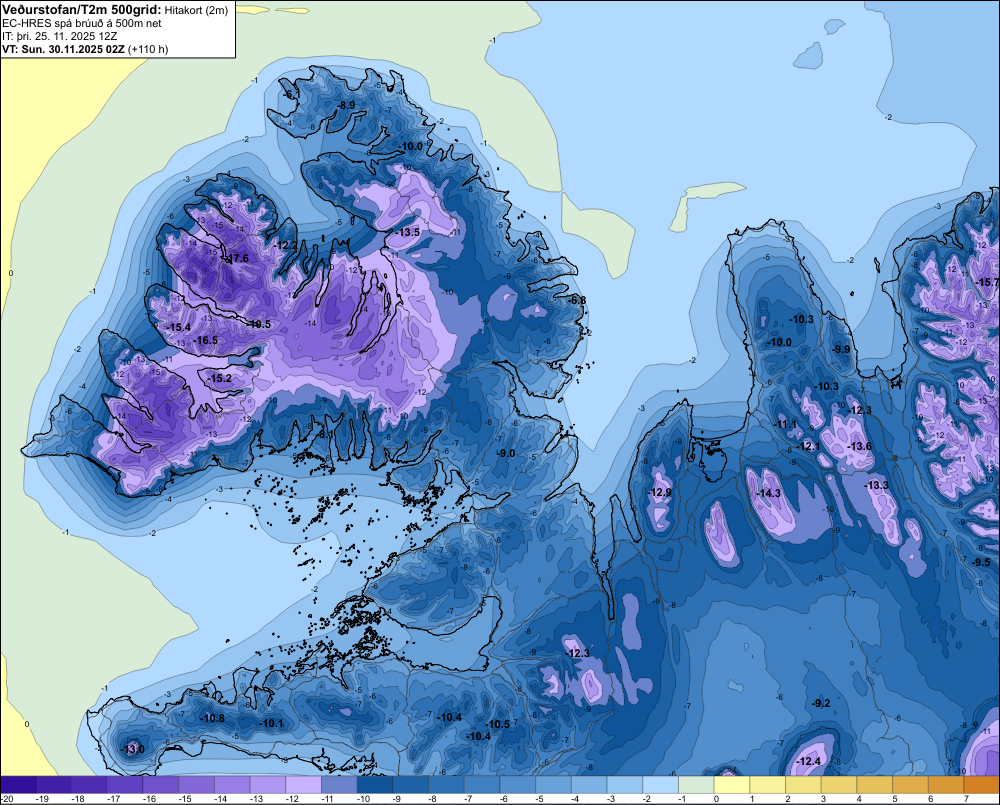Click the legend color box starting at -20
The height and width of the screenshot is (805, 1000).
[x=18, y=785]
